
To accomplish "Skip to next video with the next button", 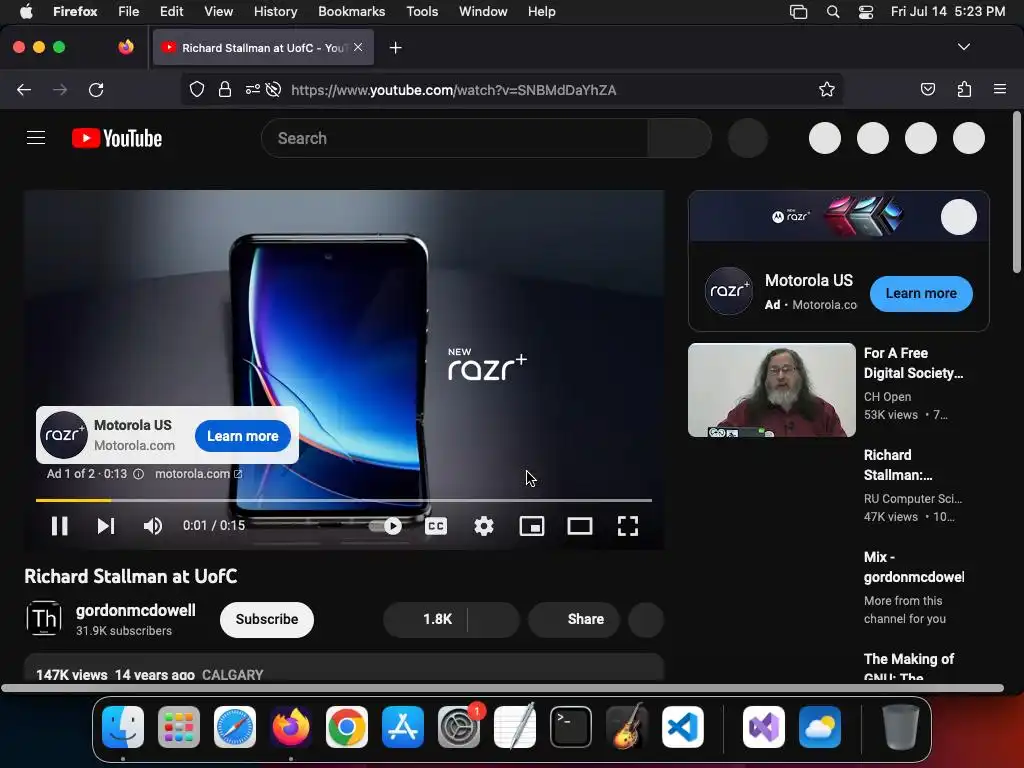I will 106,526.
